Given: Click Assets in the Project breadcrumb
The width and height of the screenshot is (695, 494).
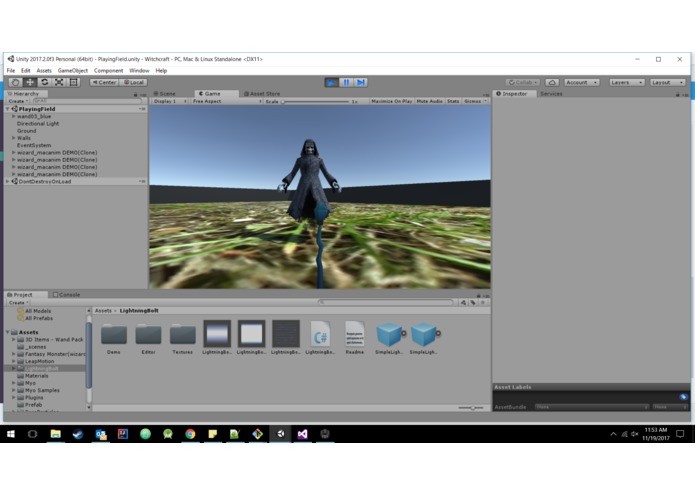Looking at the screenshot, I should pyautogui.click(x=103, y=311).
